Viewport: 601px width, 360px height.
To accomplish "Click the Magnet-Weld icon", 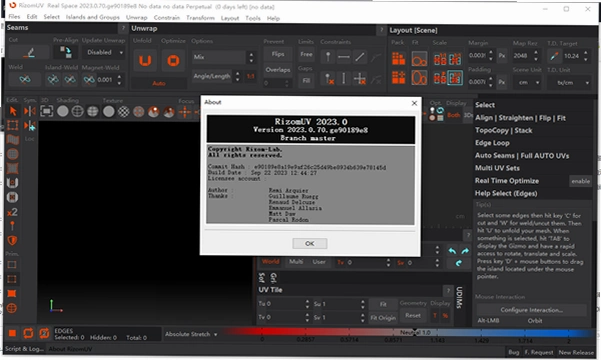I will click(x=89, y=79).
